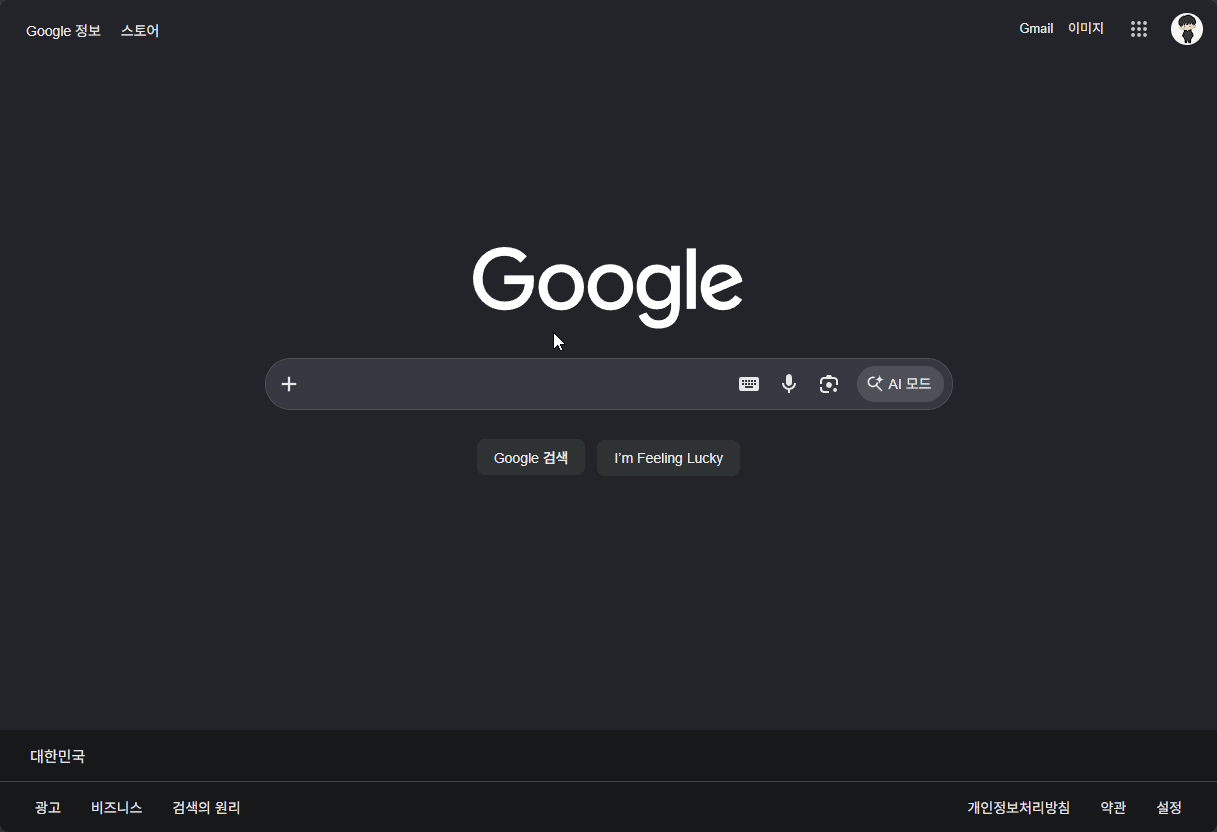Visit the 스토어 link
The height and width of the screenshot is (832, 1217).
pyautogui.click(x=140, y=31)
